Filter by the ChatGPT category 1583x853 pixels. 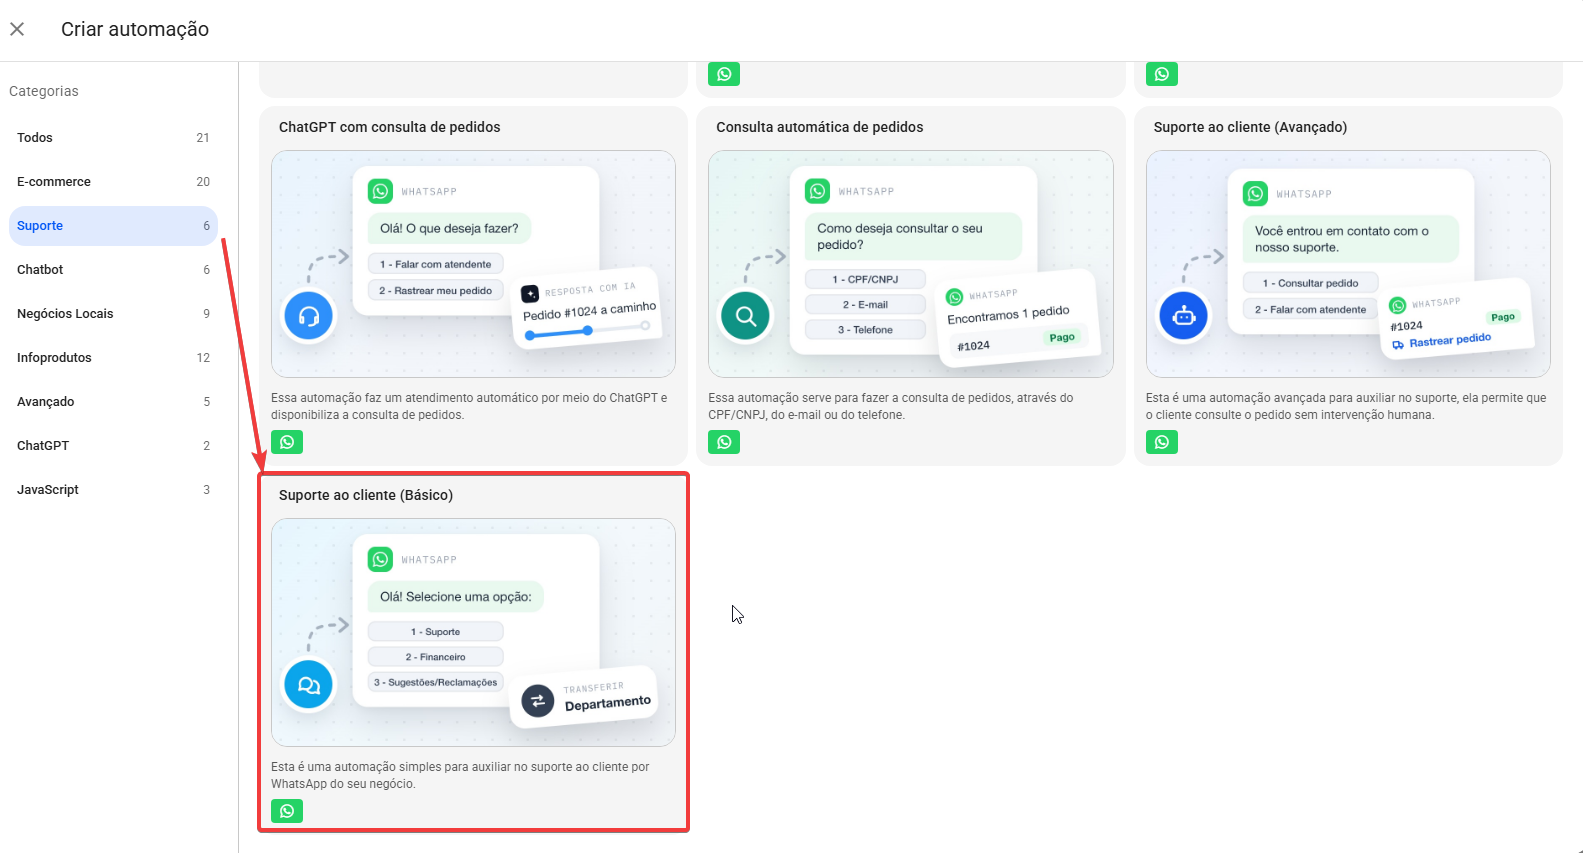coord(113,446)
